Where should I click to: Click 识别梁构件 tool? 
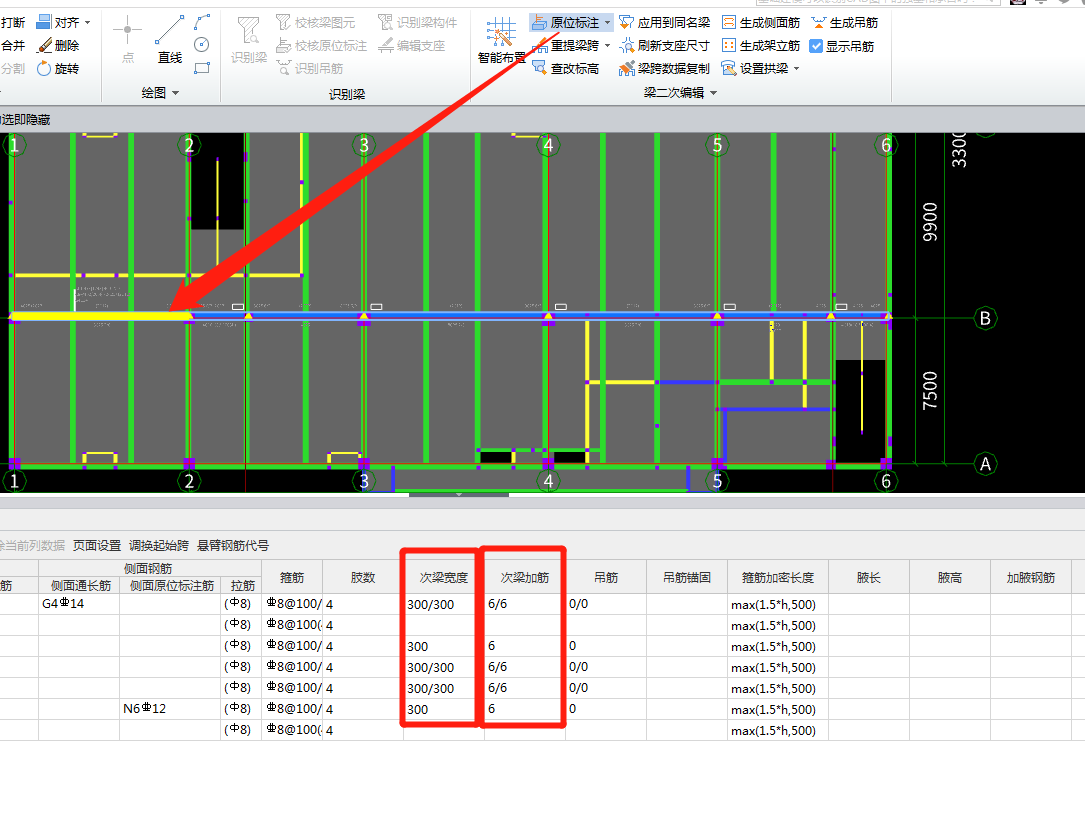417,23
